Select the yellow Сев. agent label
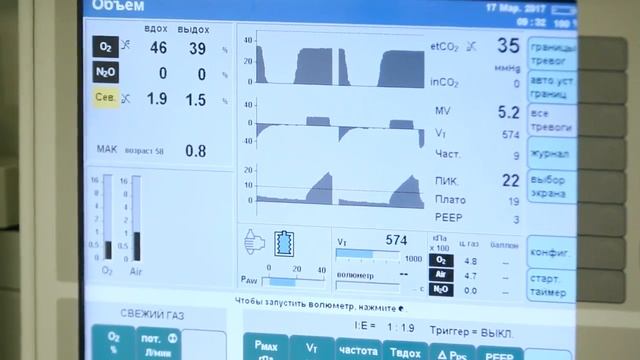Image resolution: width=640 pixels, height=360 pixels. pos(105,98)
